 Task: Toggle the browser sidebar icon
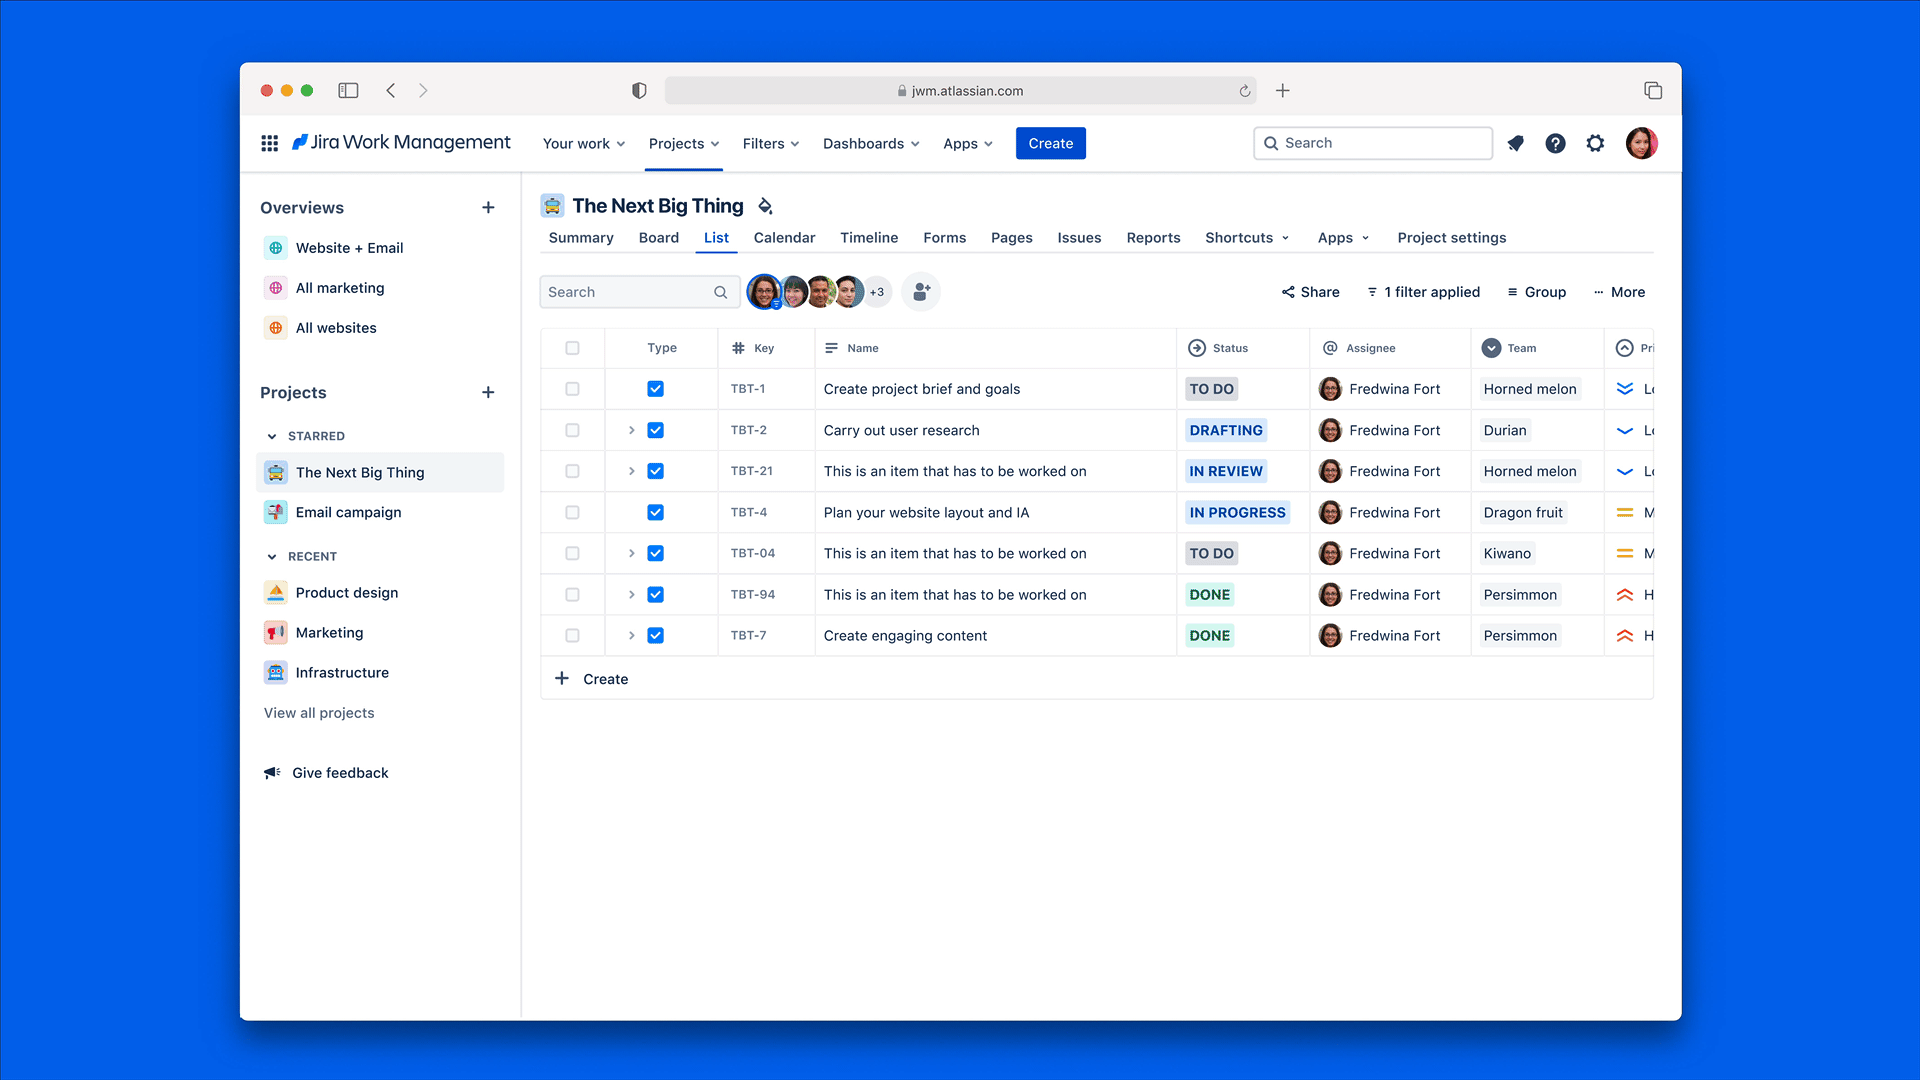click(348, 90)
